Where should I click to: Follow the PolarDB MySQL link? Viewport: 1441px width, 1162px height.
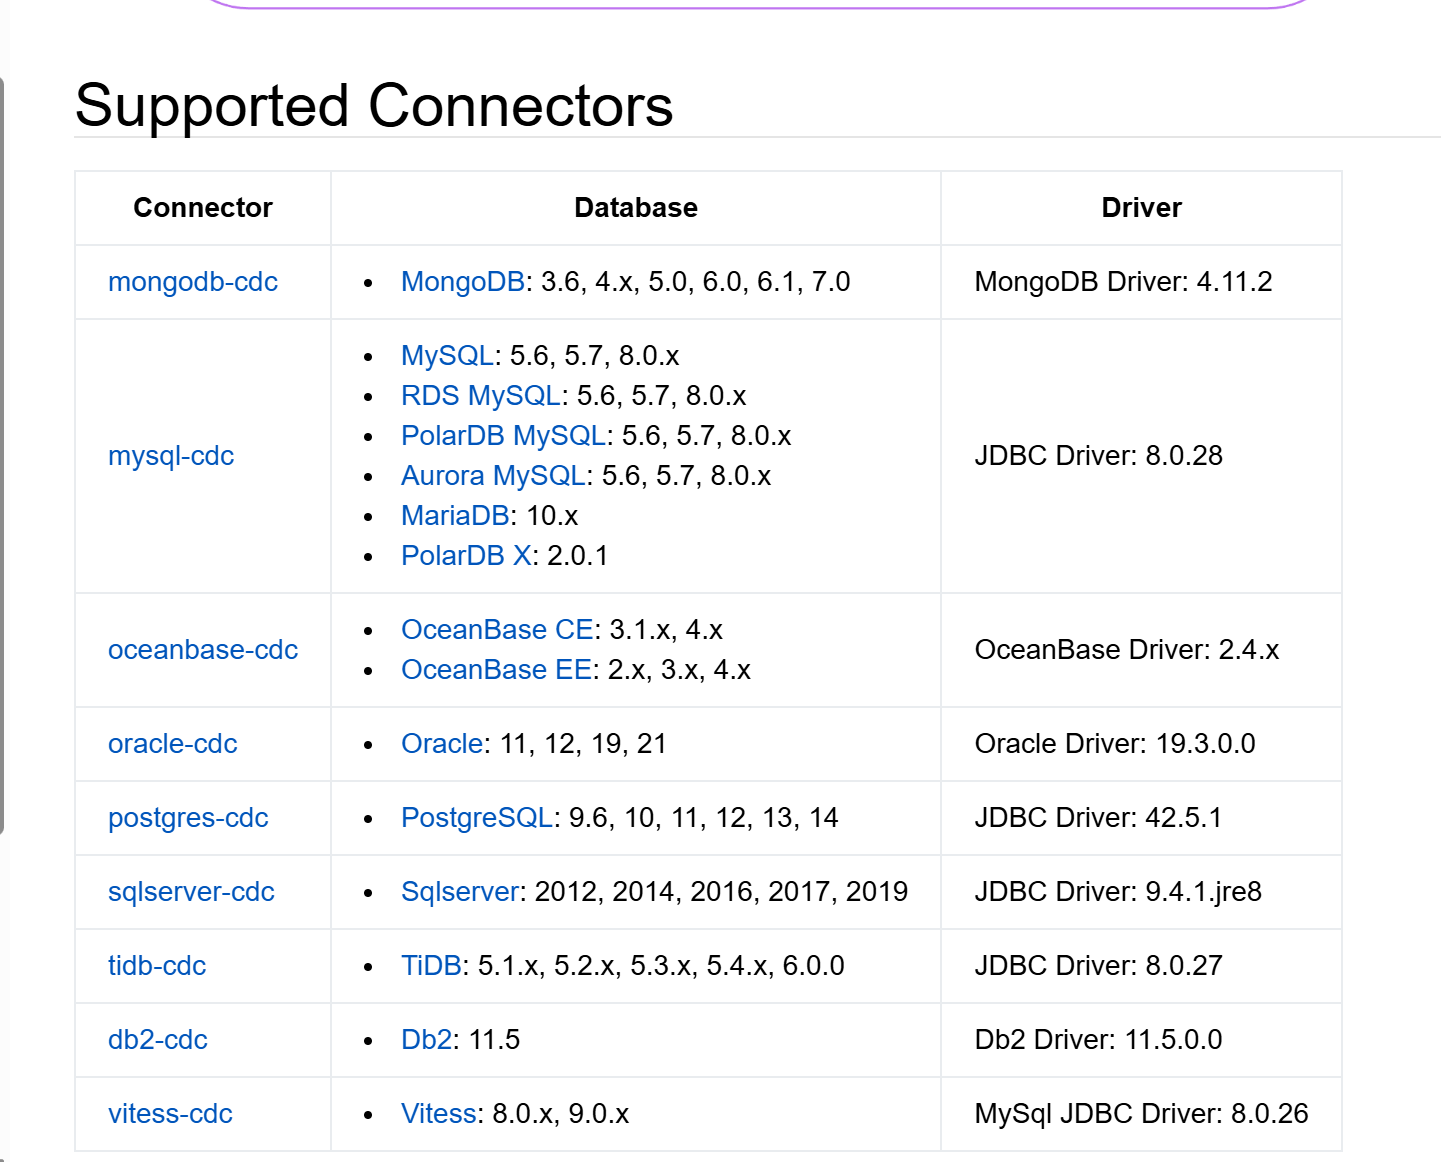pyautogui.click(x=503, y=436)
